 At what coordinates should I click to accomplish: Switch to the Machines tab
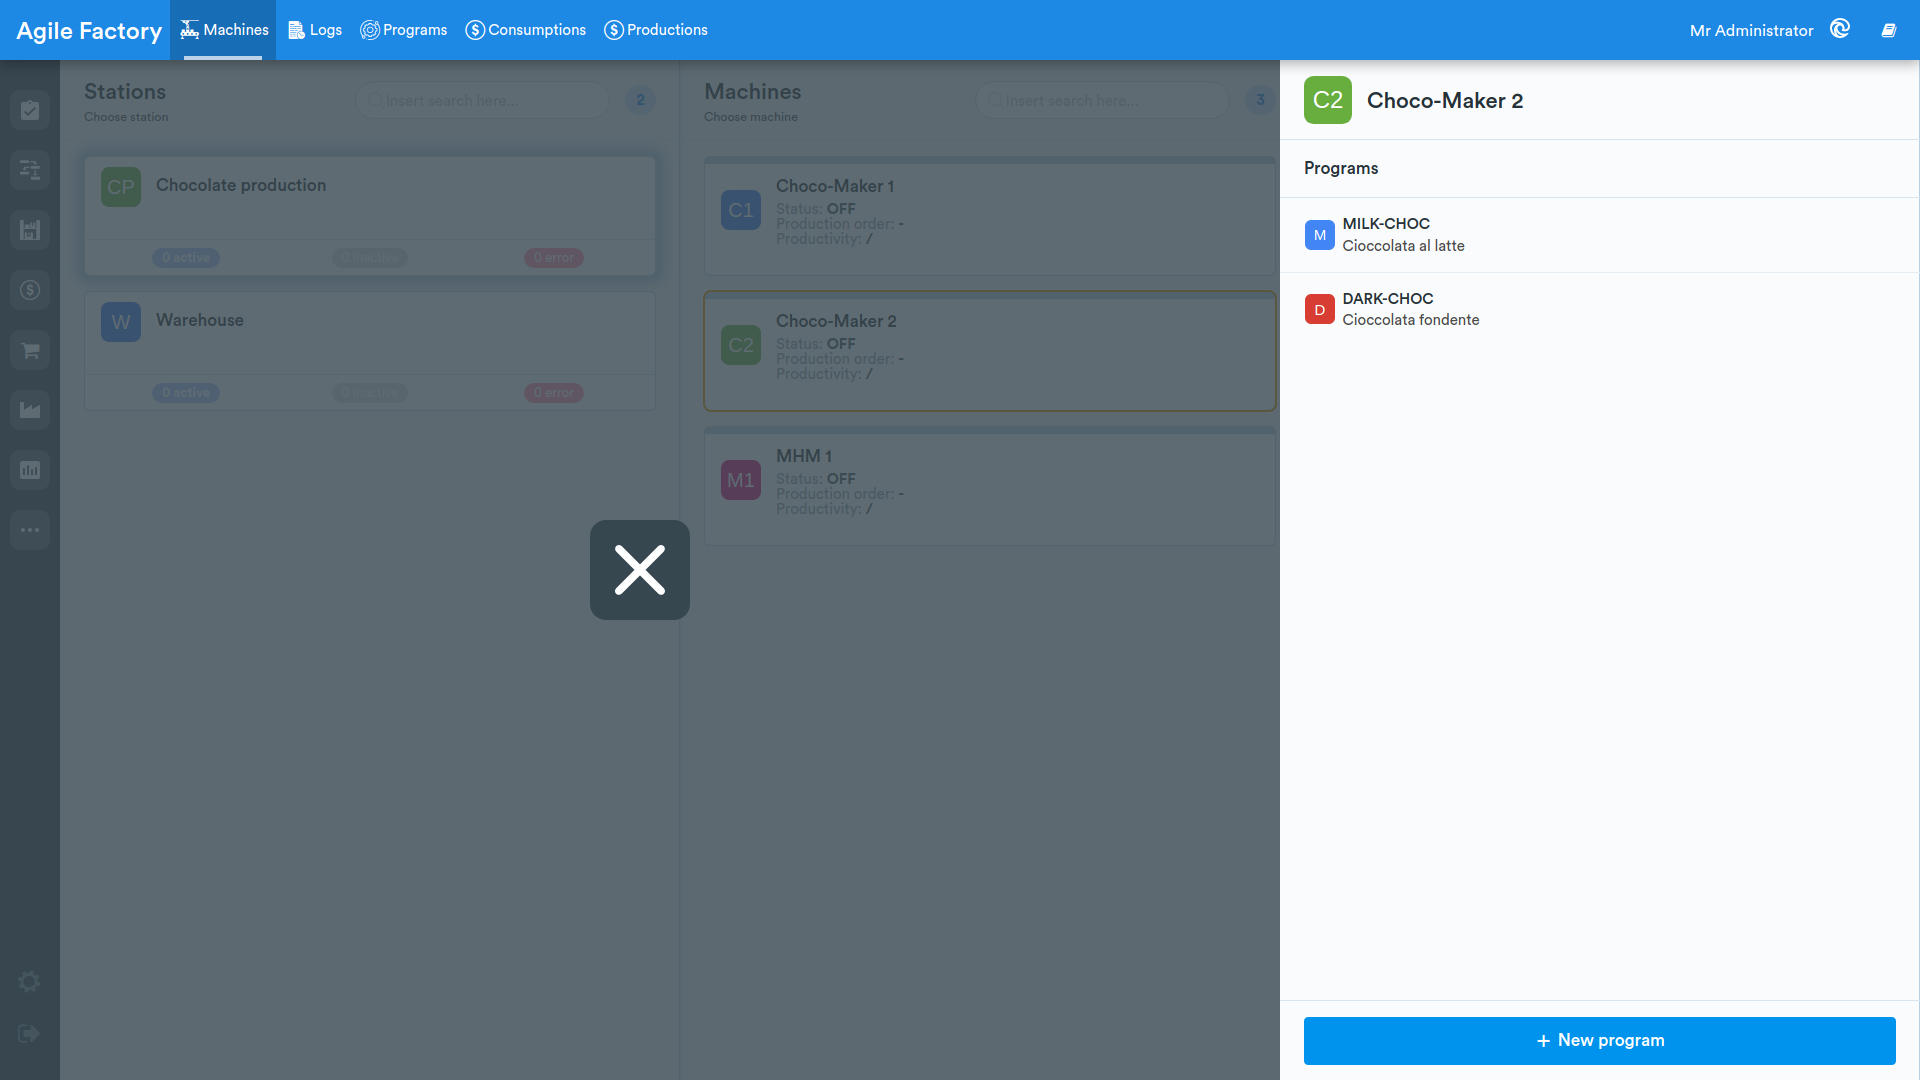coord(223,30)
